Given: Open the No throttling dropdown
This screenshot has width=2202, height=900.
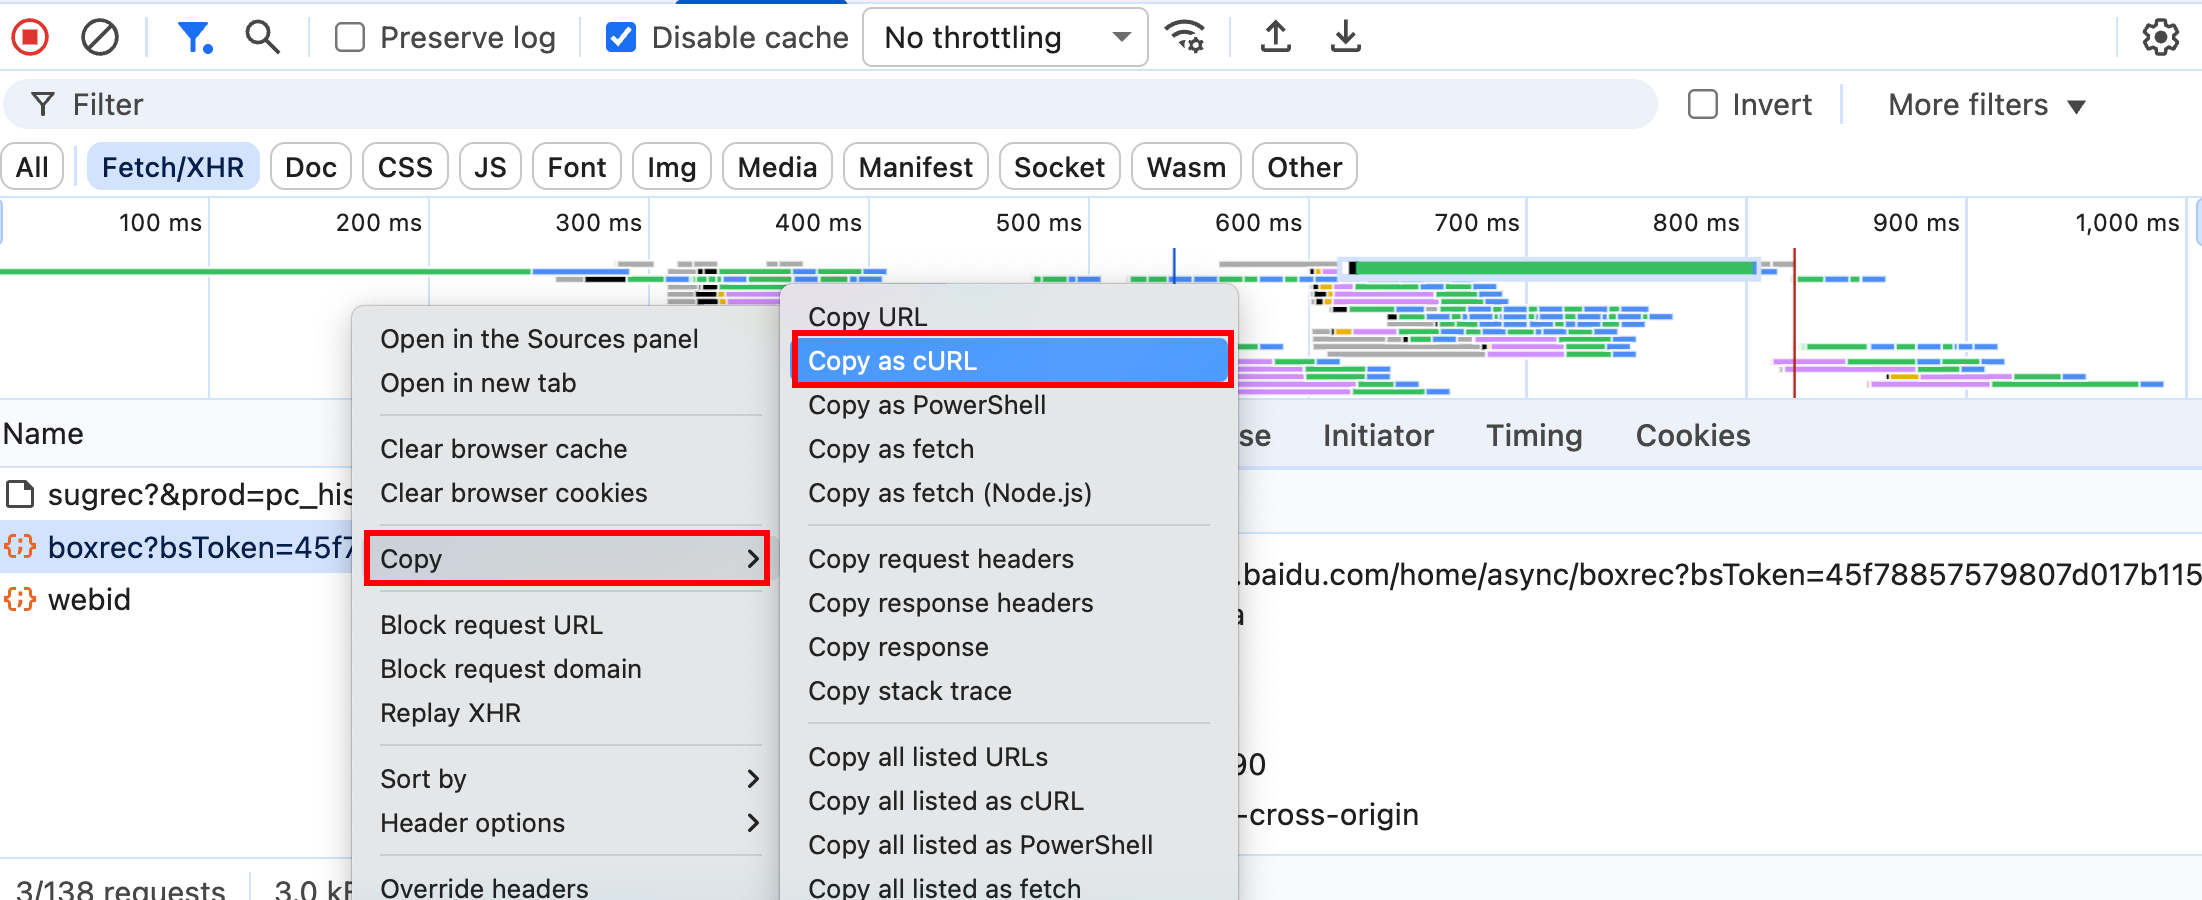Looking at the screenshot, I should click(1005, 38).
